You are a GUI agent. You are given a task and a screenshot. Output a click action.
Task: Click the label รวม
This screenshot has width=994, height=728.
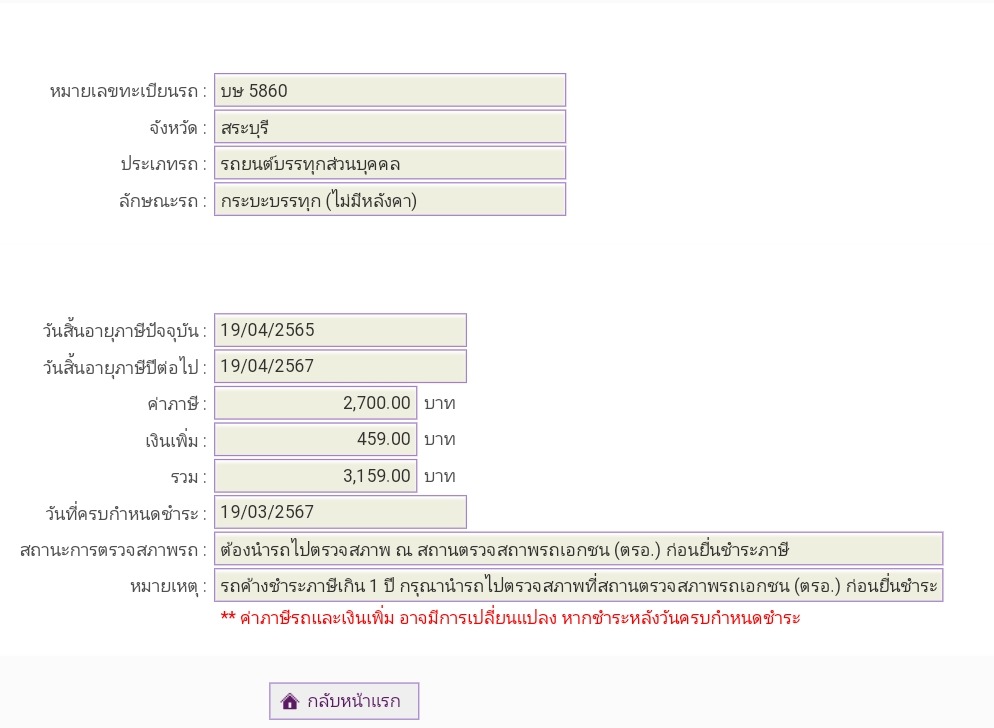pyautogui.click(x=189, y=477)
